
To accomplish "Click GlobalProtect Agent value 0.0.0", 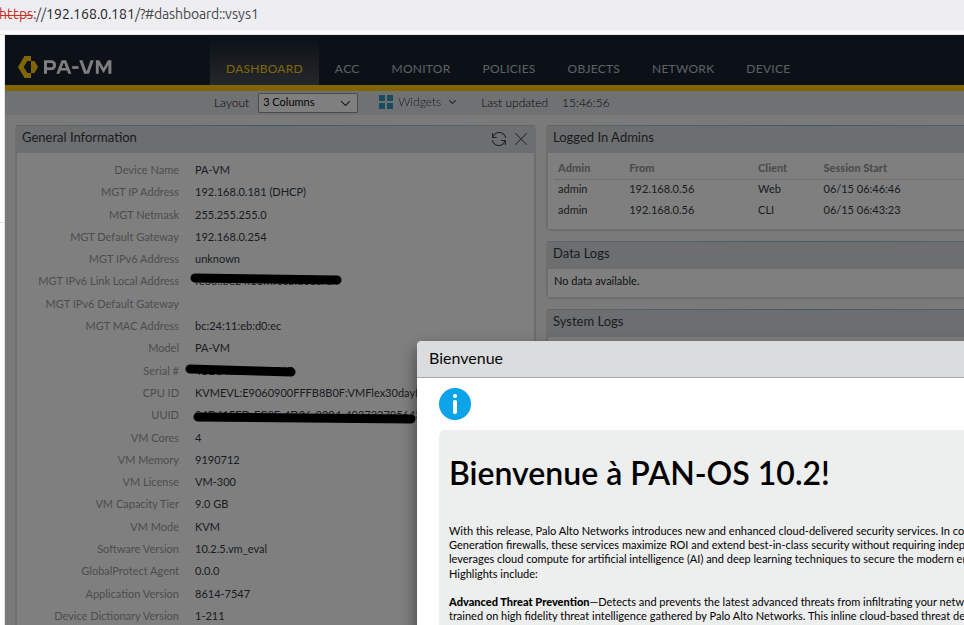I will point(207,572).
